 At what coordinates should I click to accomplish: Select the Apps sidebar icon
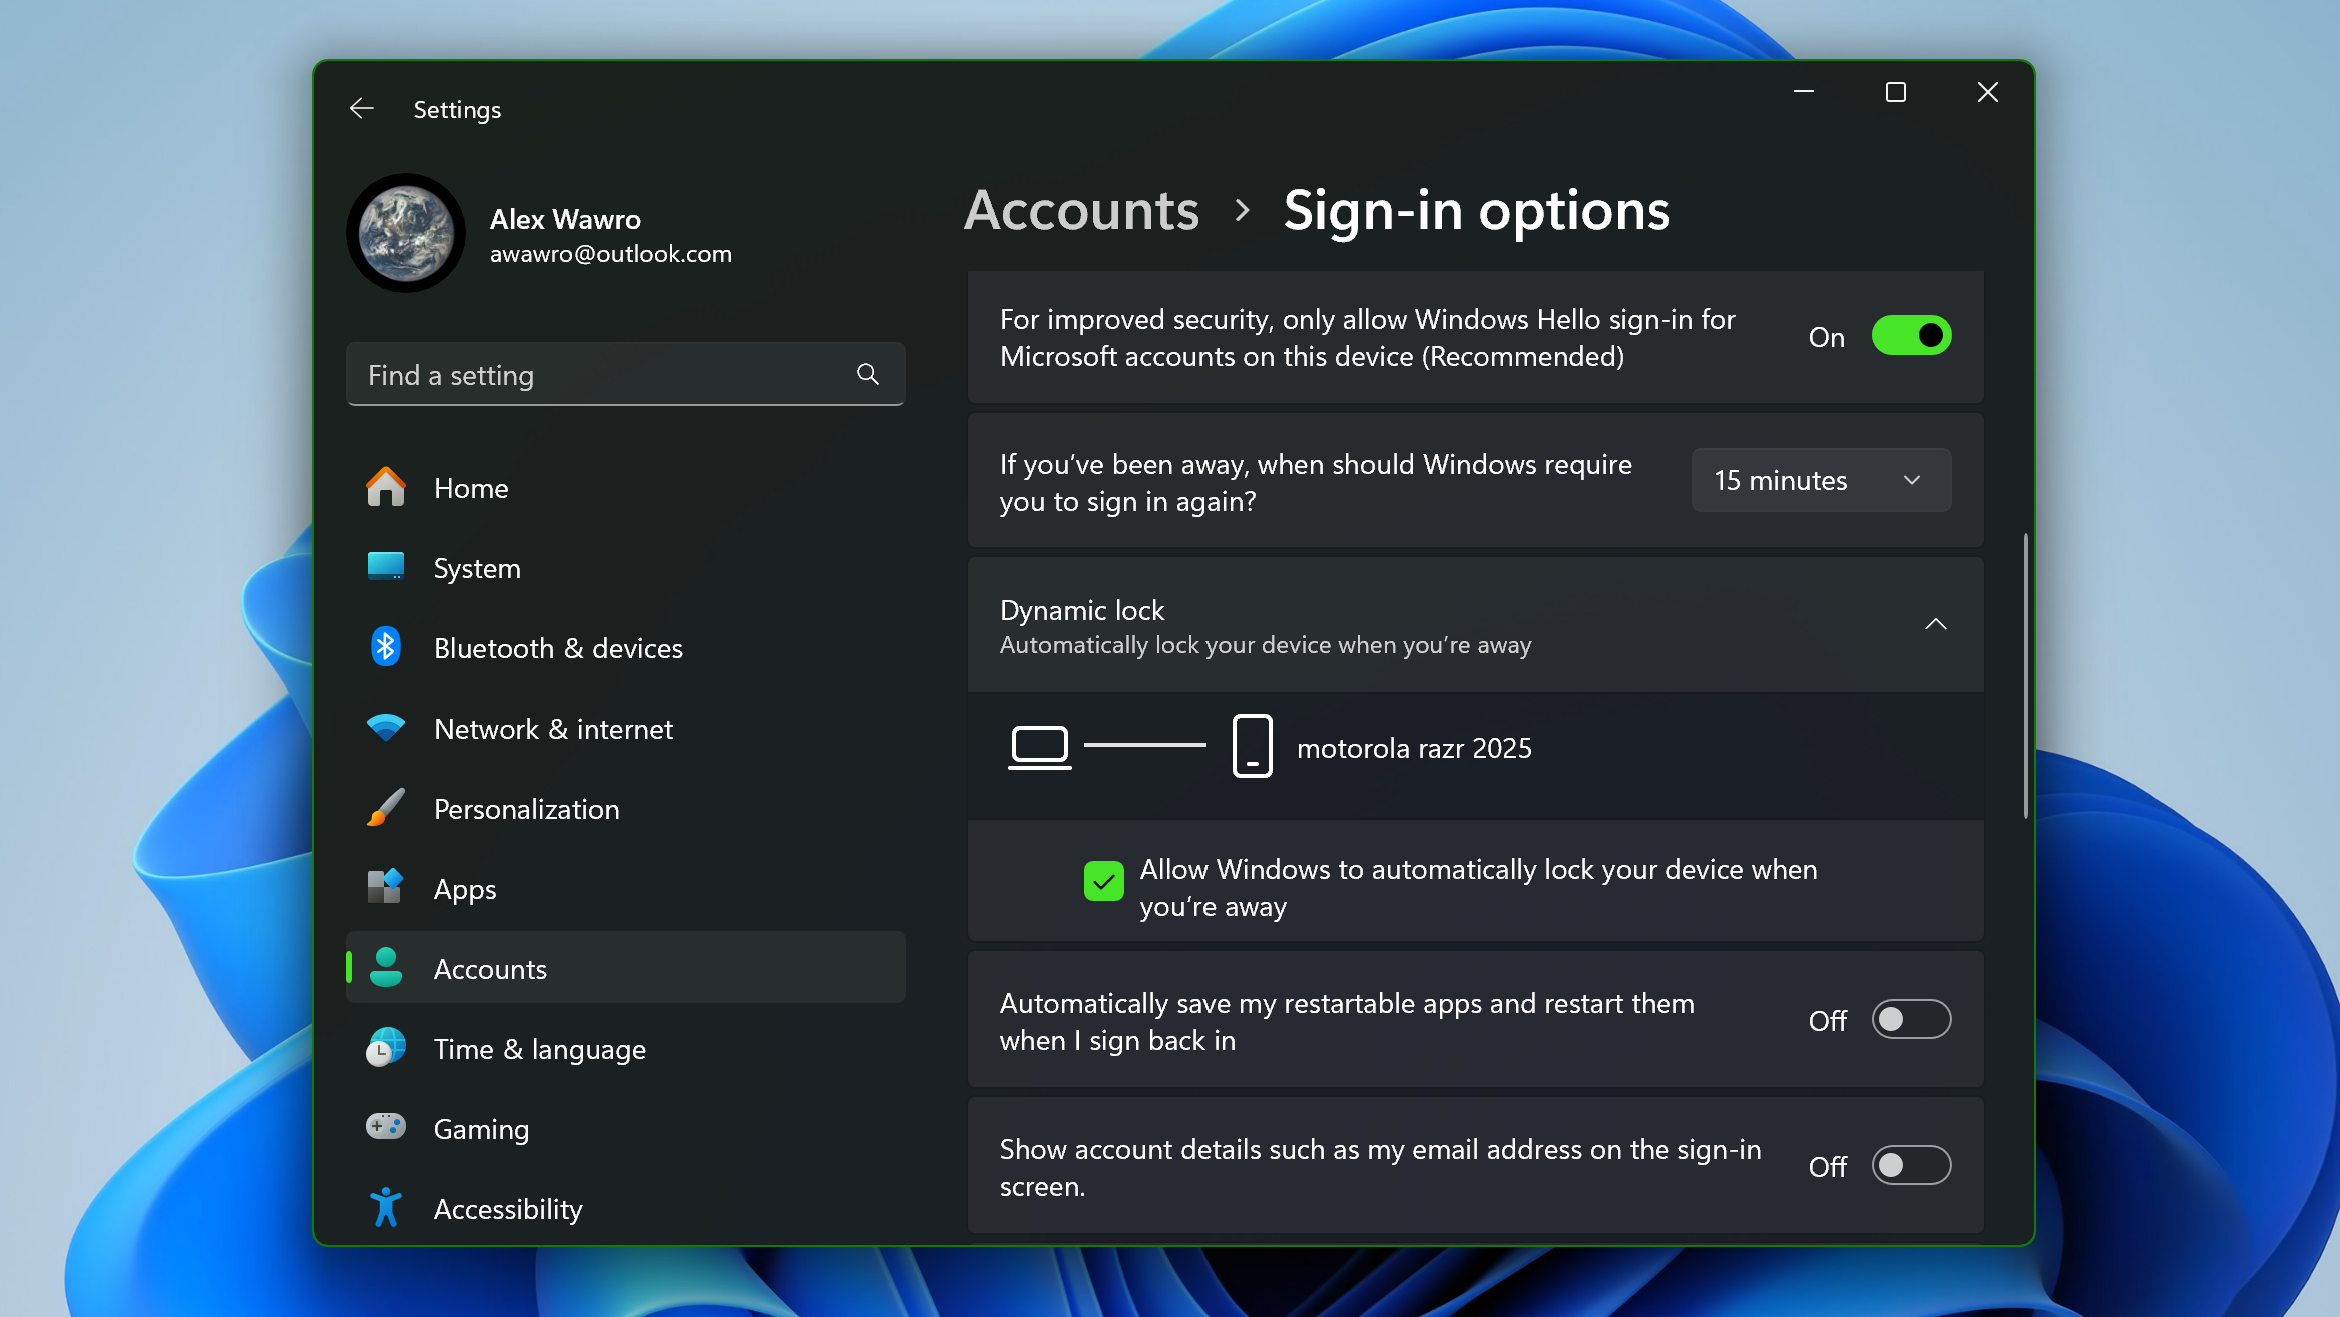pos(386,888)
